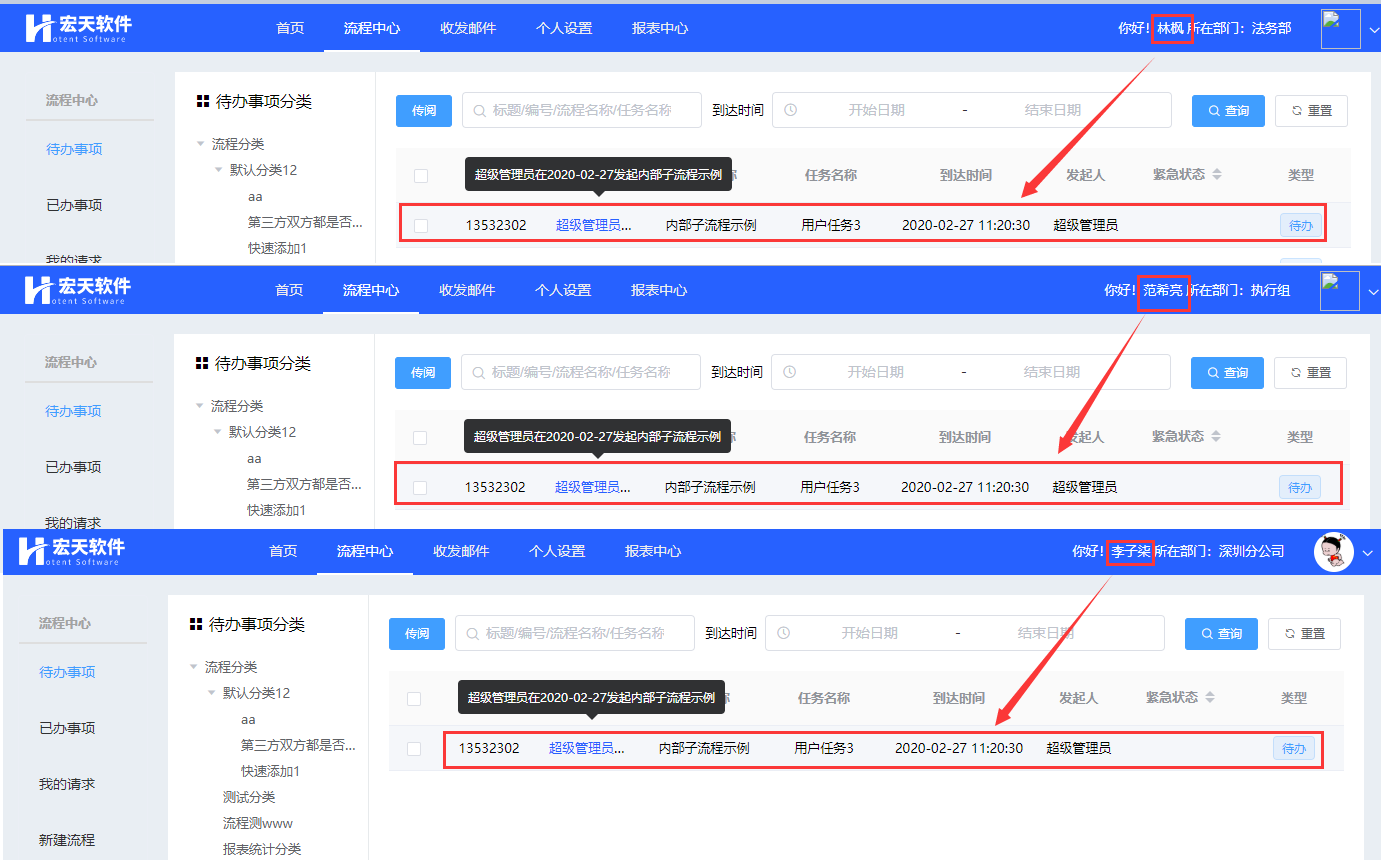Click the broken avatar image beside 执行组

coord(1339,291)
